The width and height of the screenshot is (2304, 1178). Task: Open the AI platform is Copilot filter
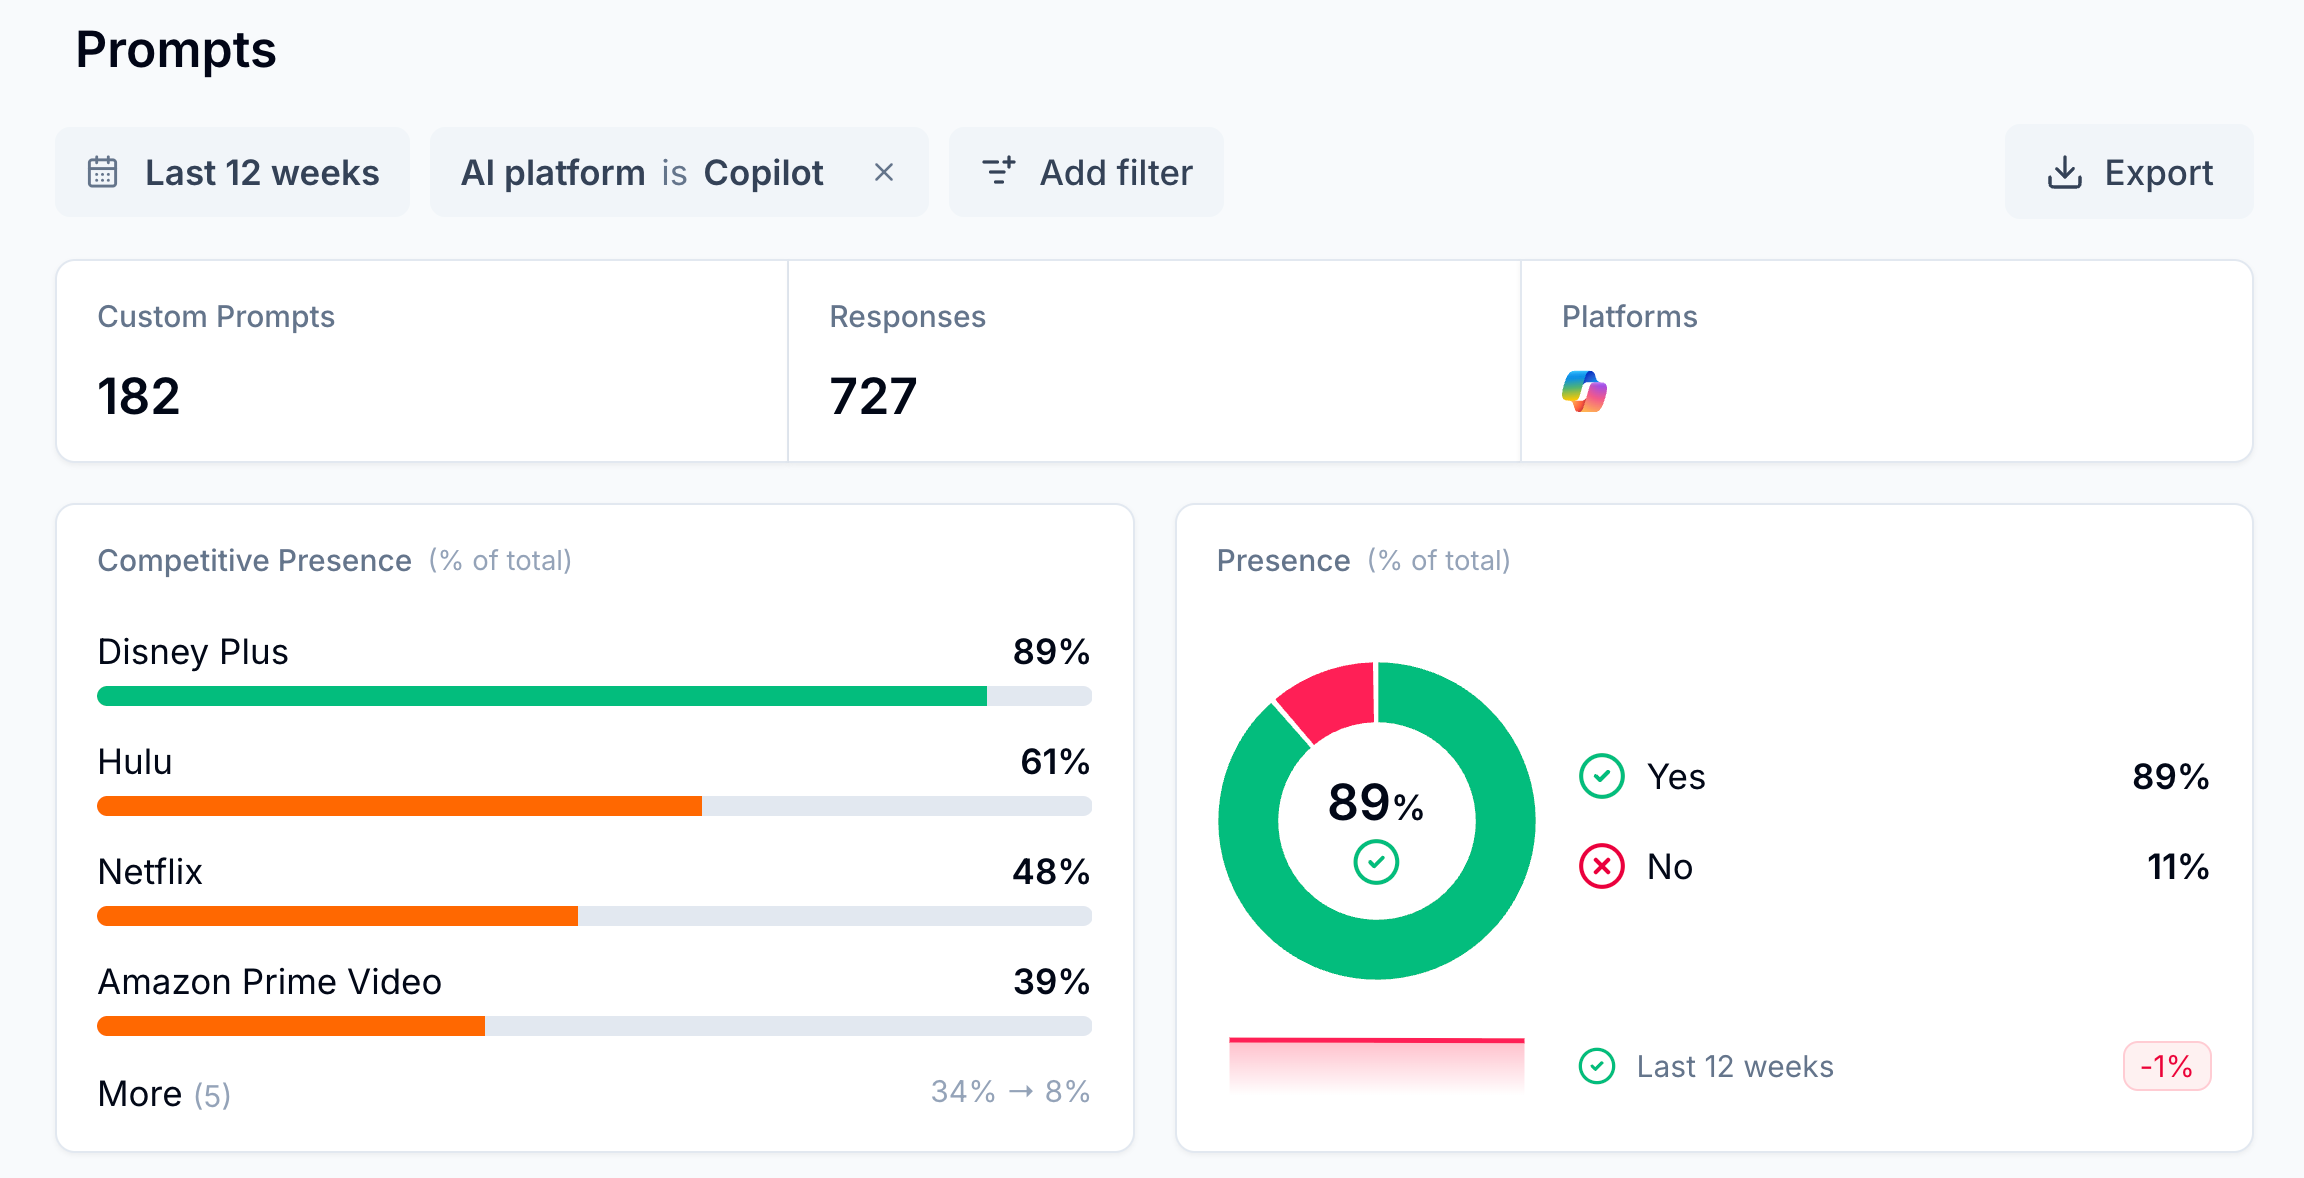(x=642, y=172)
